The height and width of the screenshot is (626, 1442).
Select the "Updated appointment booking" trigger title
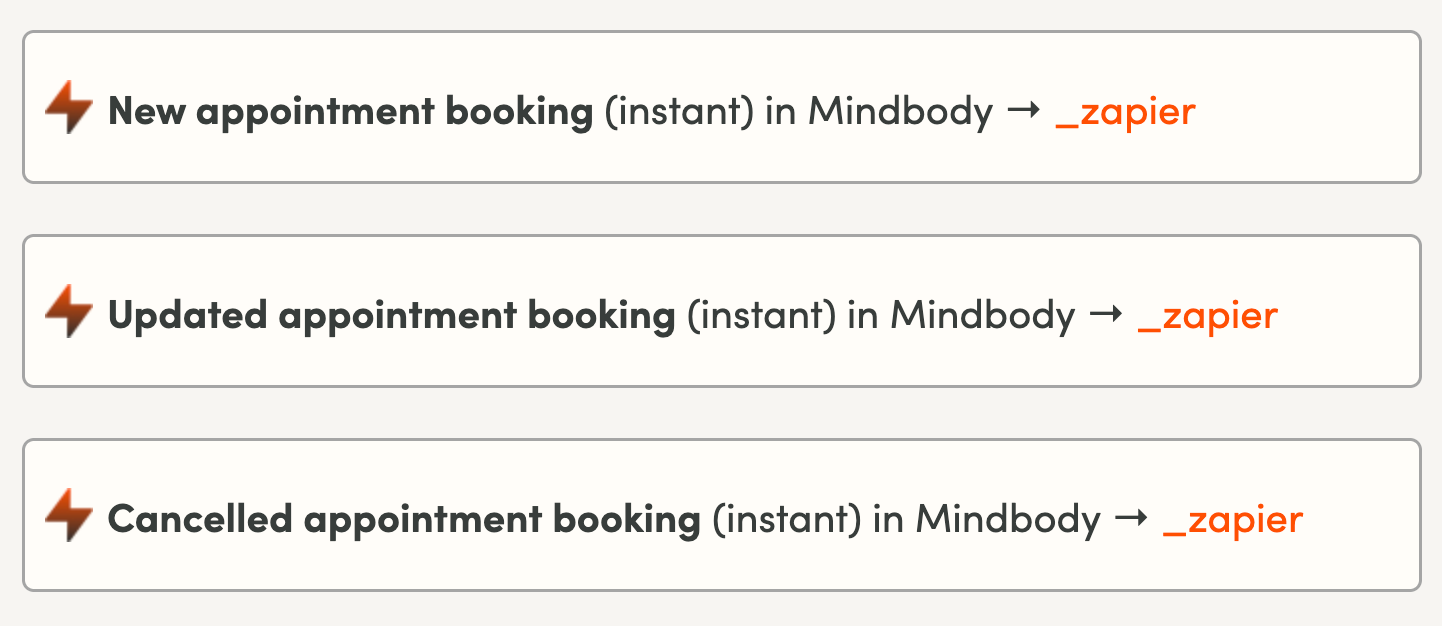tap(391, 315)
